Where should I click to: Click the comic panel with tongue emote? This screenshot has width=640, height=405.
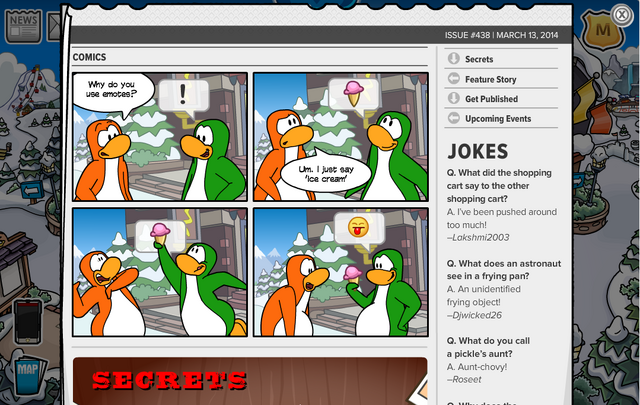click(341, 272)
